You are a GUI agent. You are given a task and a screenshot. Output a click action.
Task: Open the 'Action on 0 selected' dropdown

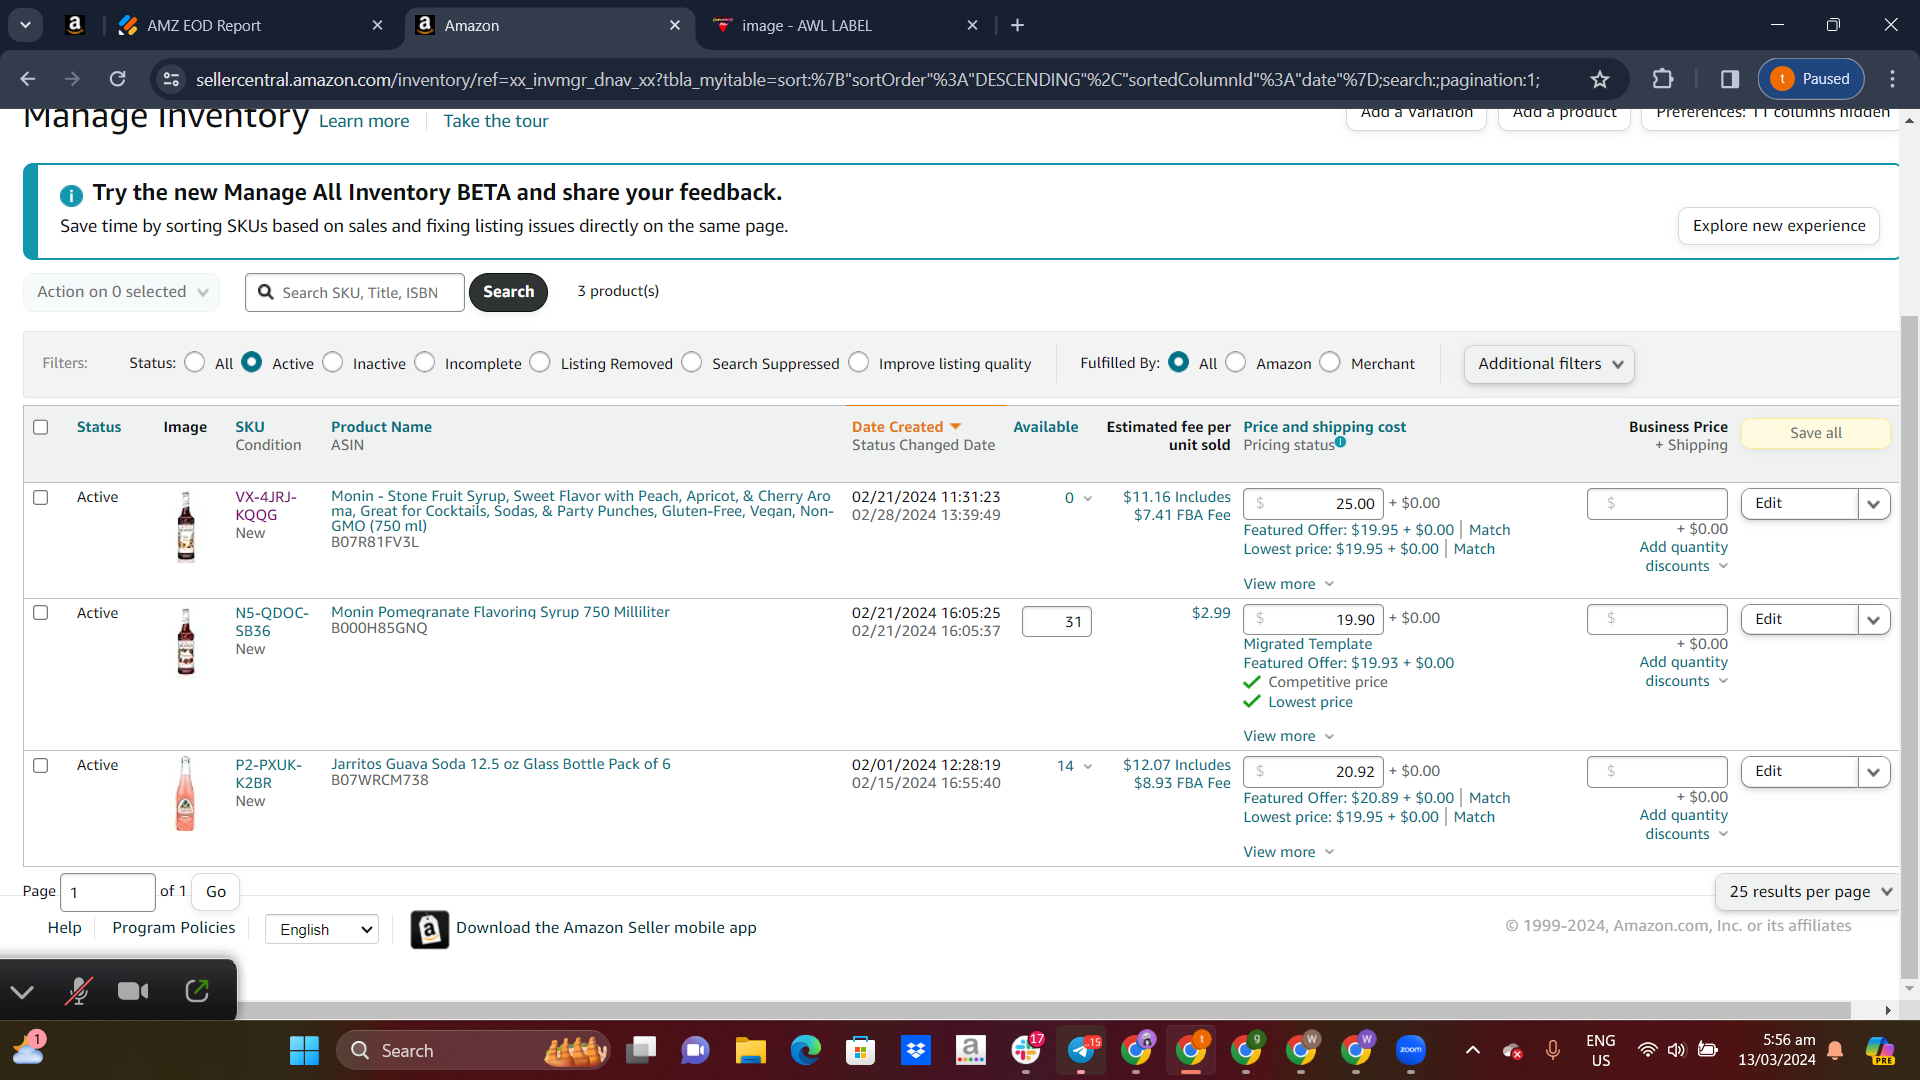pos(121,292)
